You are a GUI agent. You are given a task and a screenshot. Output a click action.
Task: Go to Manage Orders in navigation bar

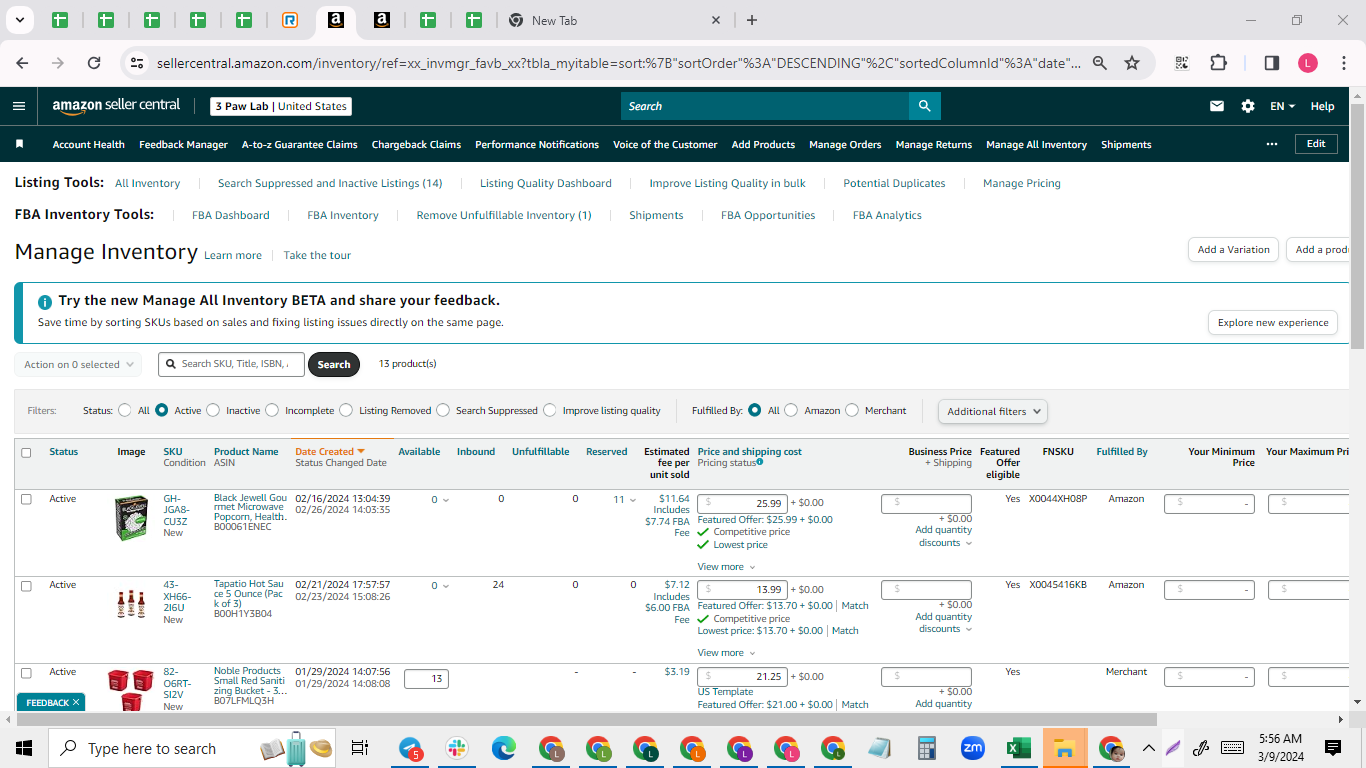(x=845, y=144)
